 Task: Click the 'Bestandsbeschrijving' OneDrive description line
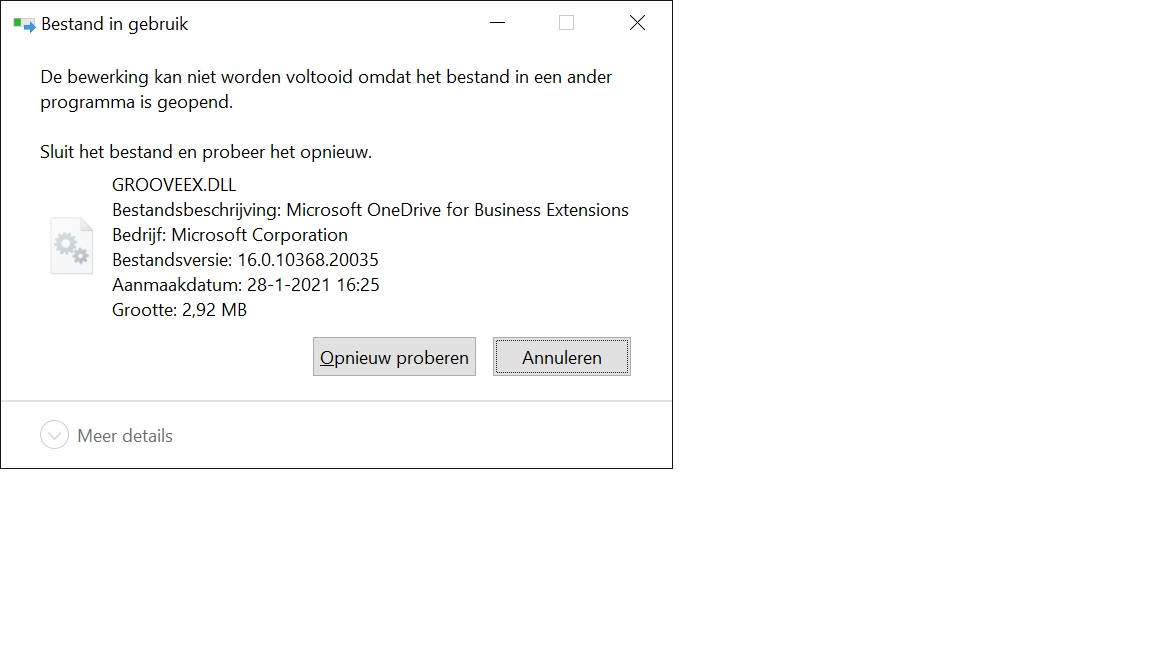coord(370,210)
